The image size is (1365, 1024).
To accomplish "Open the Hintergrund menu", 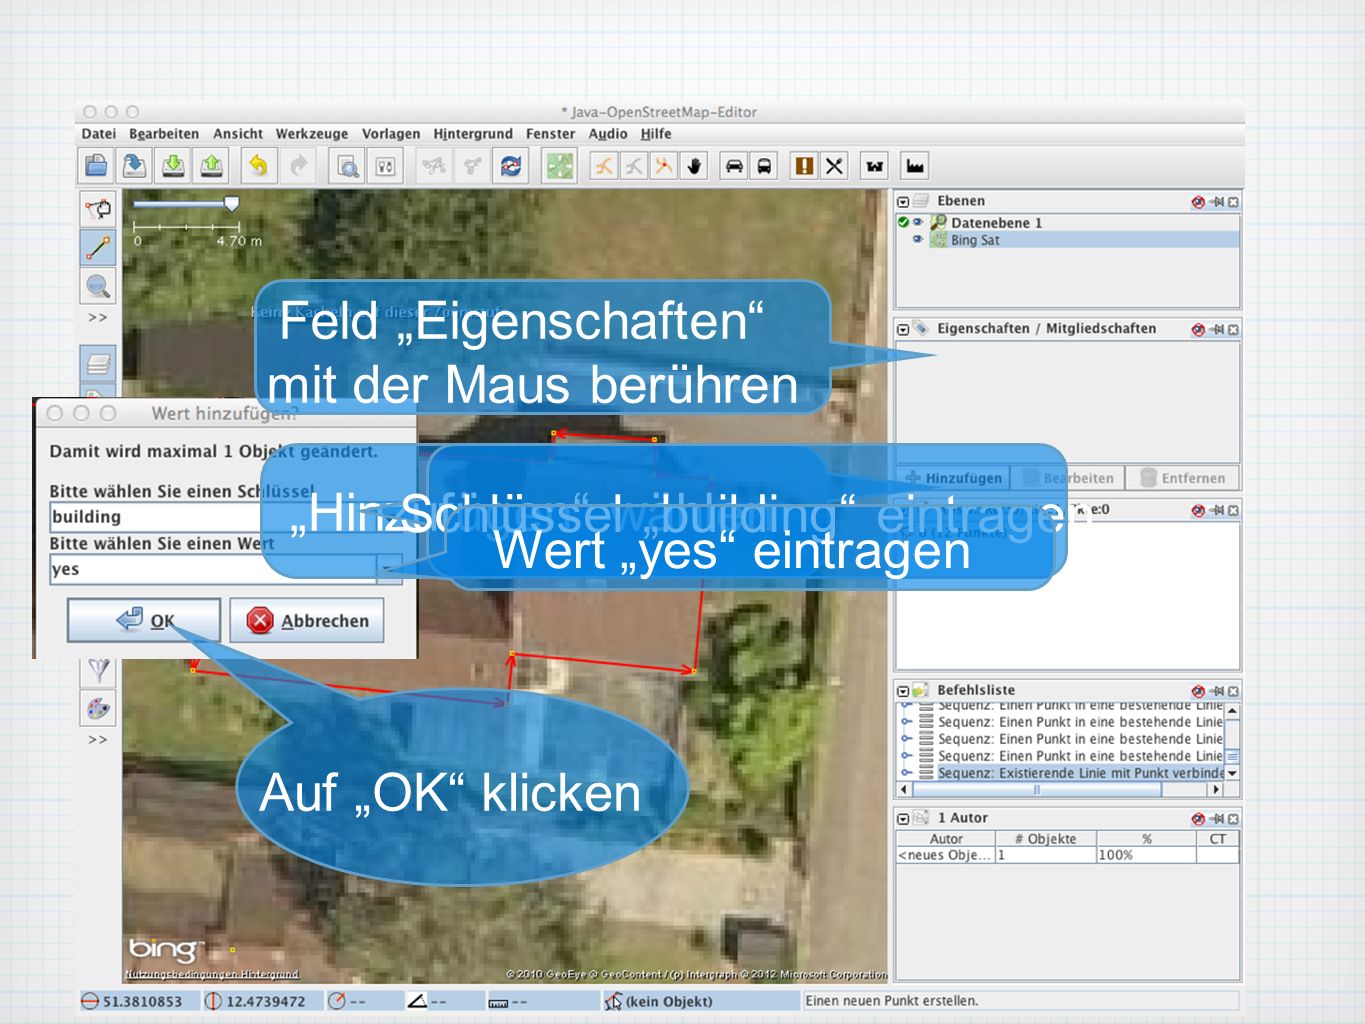I will [473, 133].
